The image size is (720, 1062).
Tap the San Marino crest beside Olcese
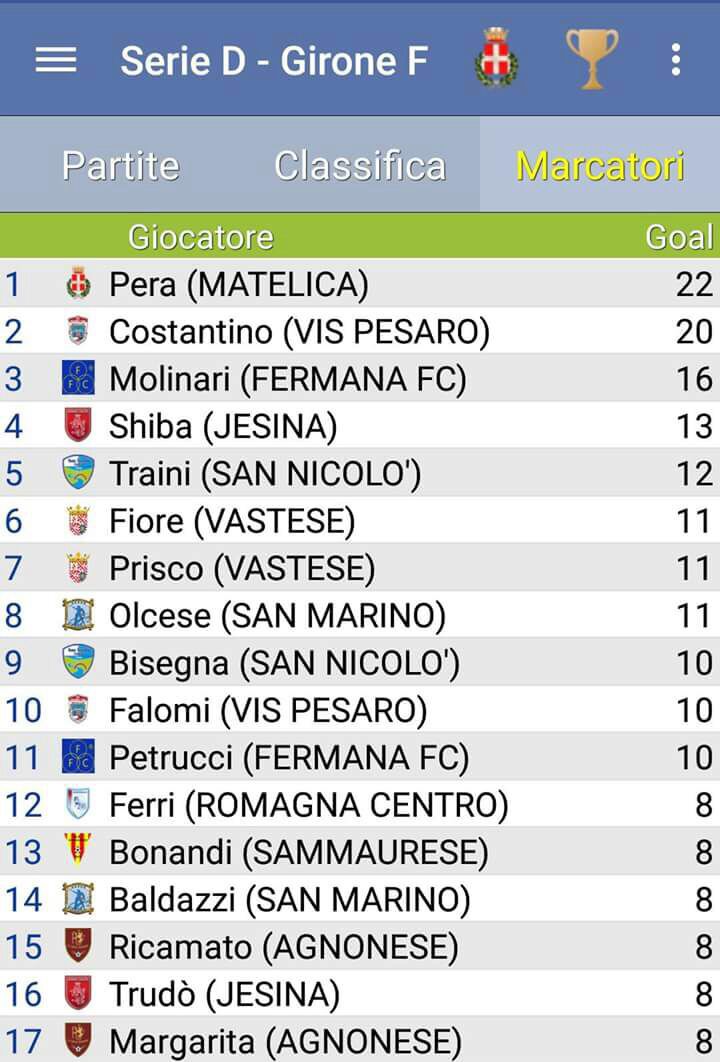tap(78, 615)
